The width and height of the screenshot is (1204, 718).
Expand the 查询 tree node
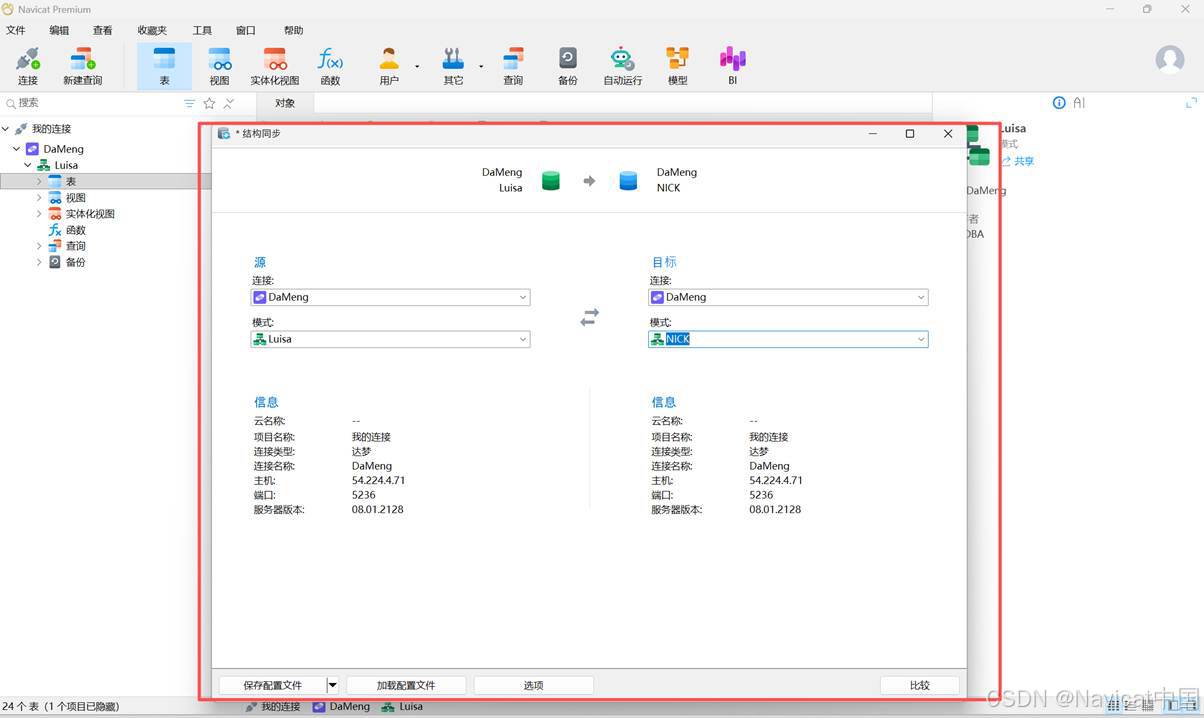click(39, 246)
